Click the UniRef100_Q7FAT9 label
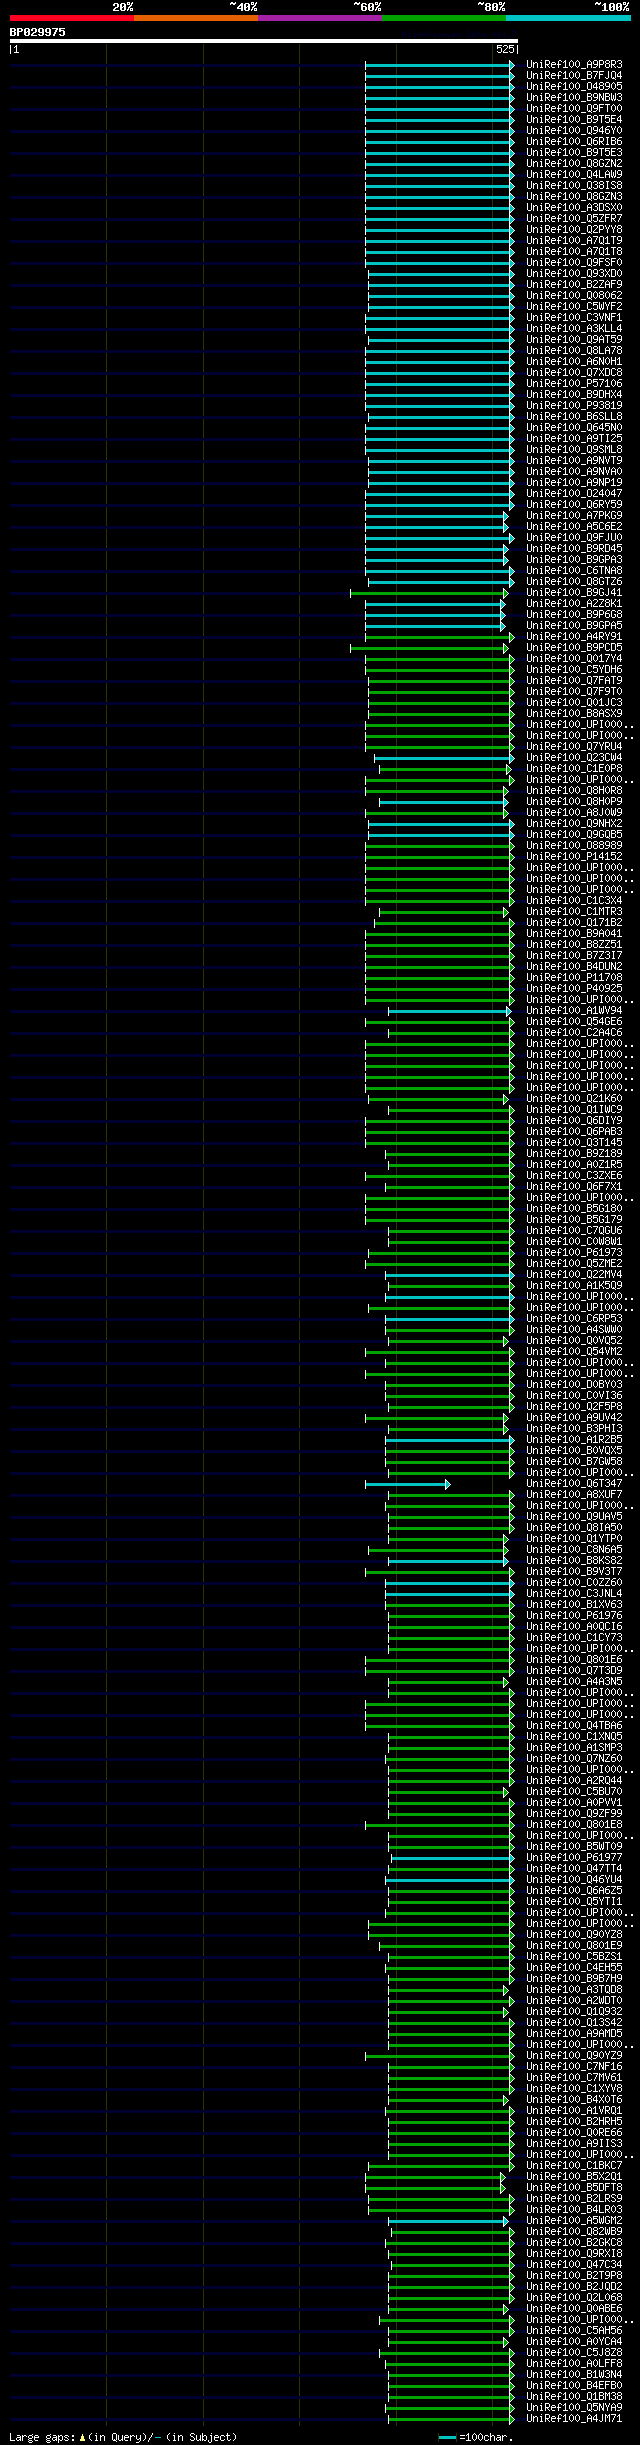The image size is (640, 2445). pos(574,681)
